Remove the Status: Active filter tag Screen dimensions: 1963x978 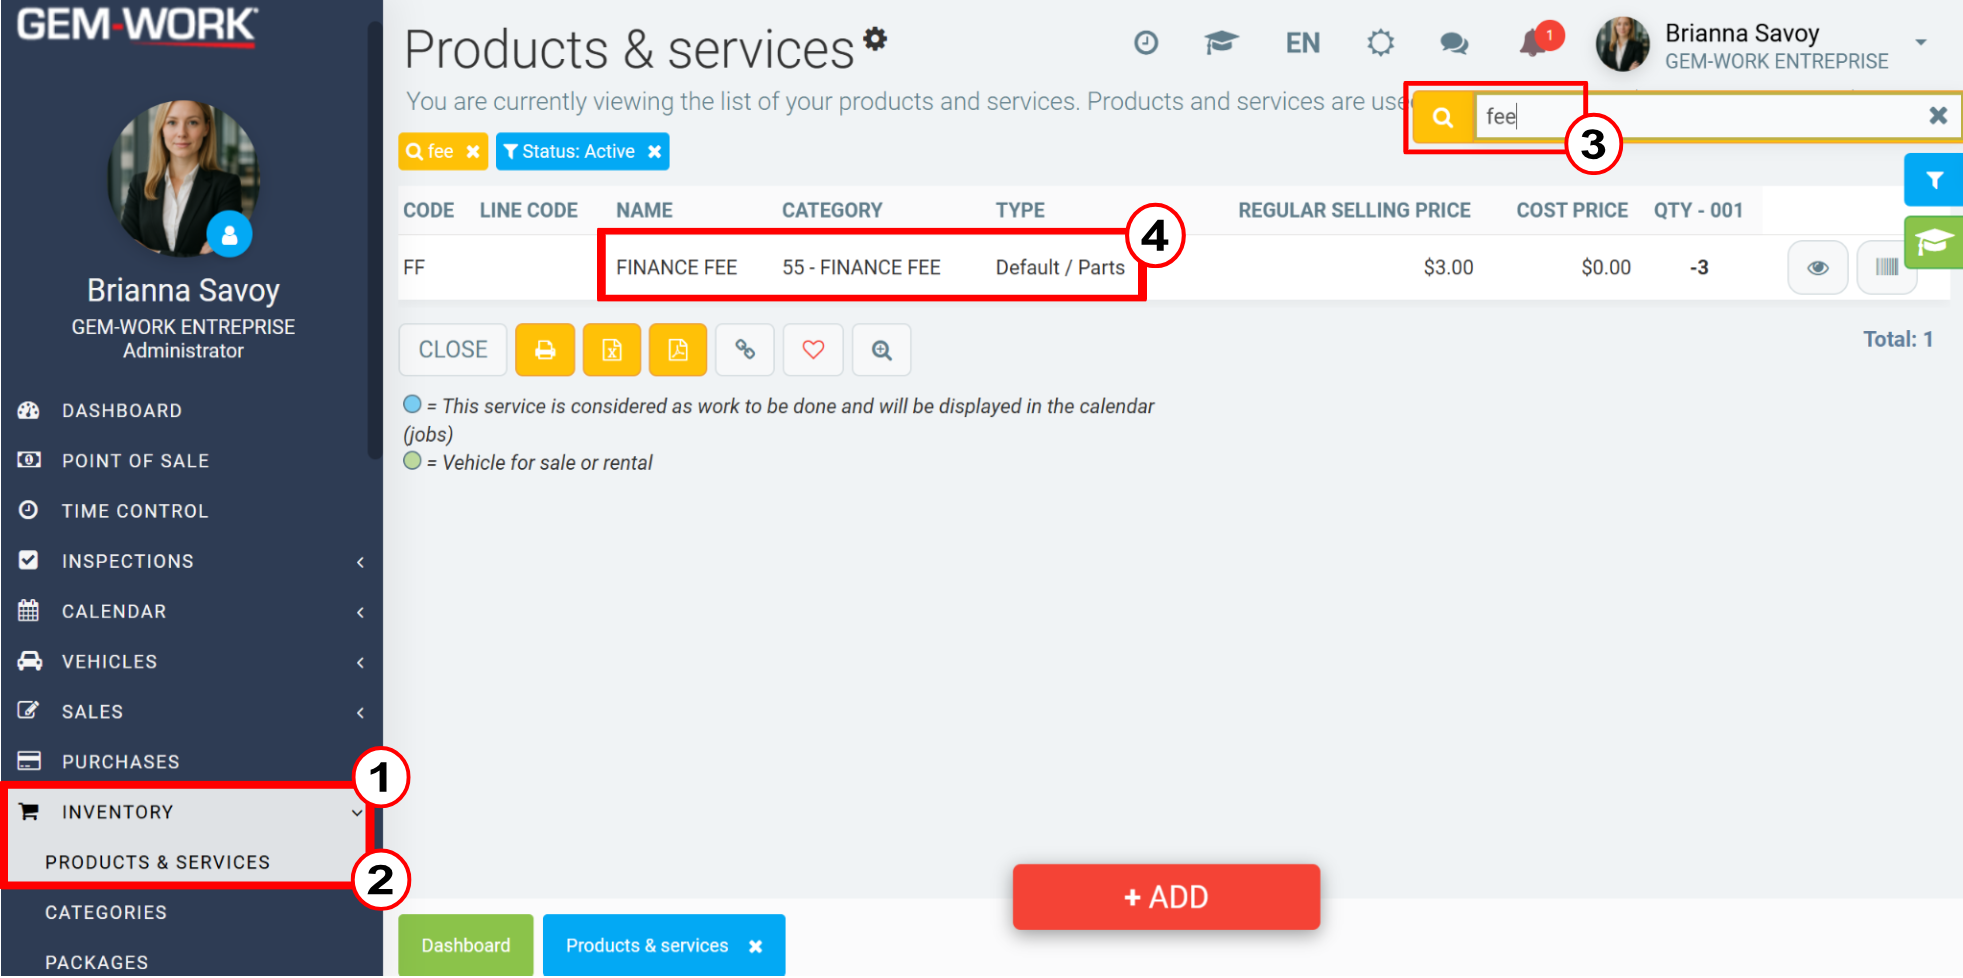pos(654,152)
